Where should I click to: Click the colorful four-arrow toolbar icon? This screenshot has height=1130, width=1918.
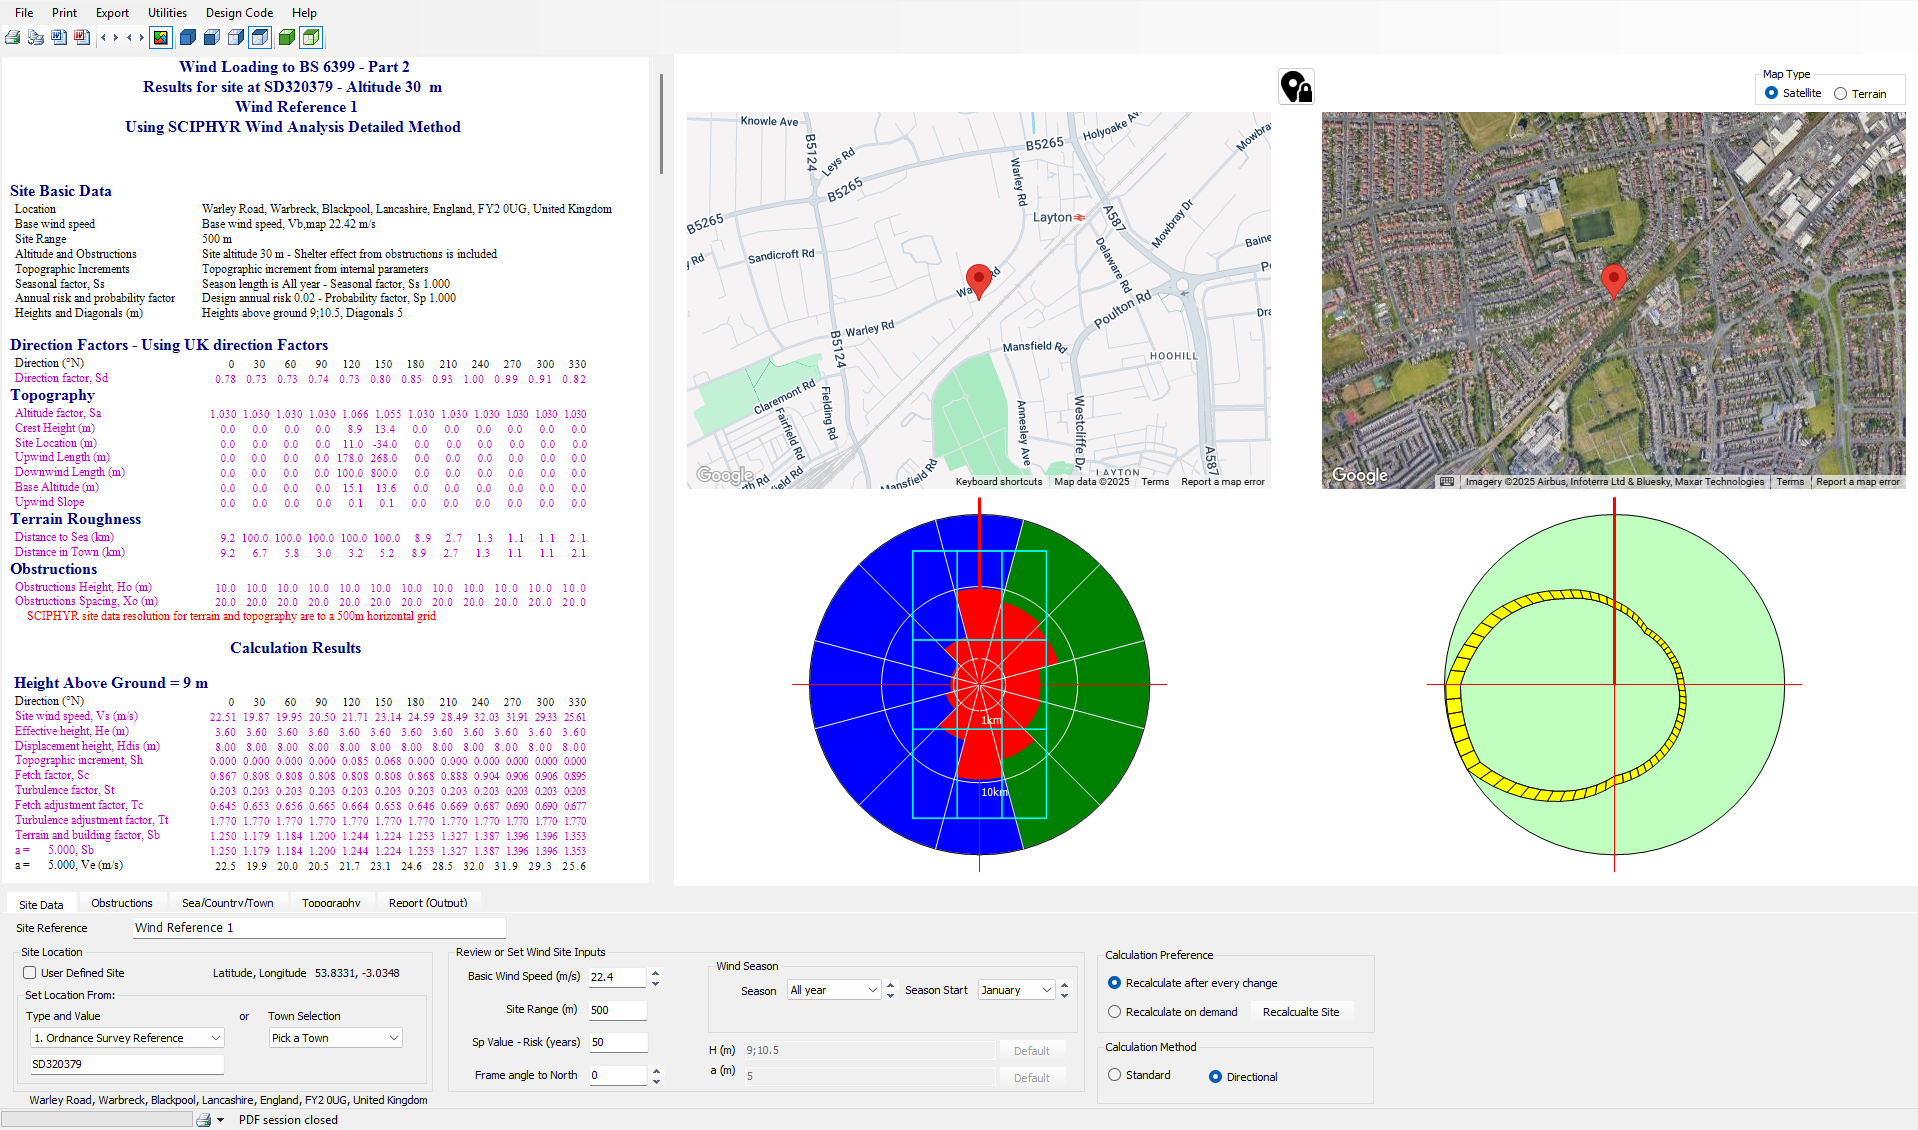click(x=160, y=38)
